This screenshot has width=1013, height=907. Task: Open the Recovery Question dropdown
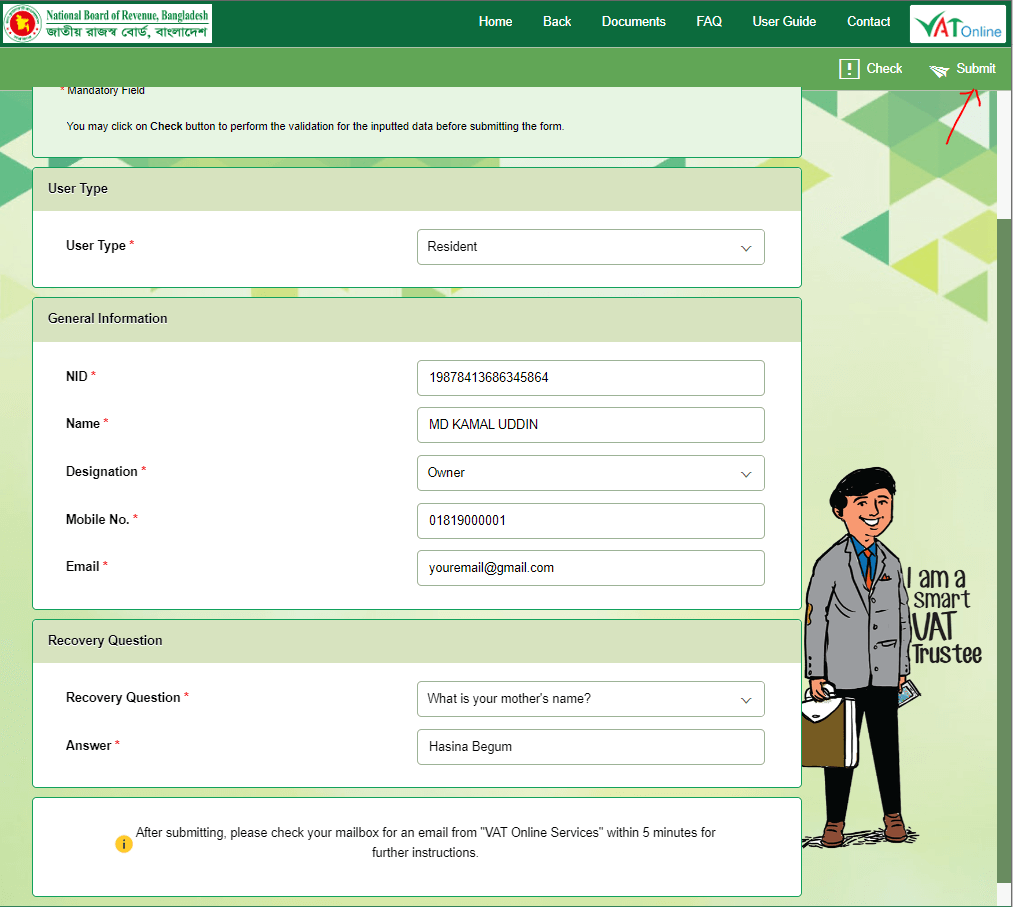[x=590, y=699]
